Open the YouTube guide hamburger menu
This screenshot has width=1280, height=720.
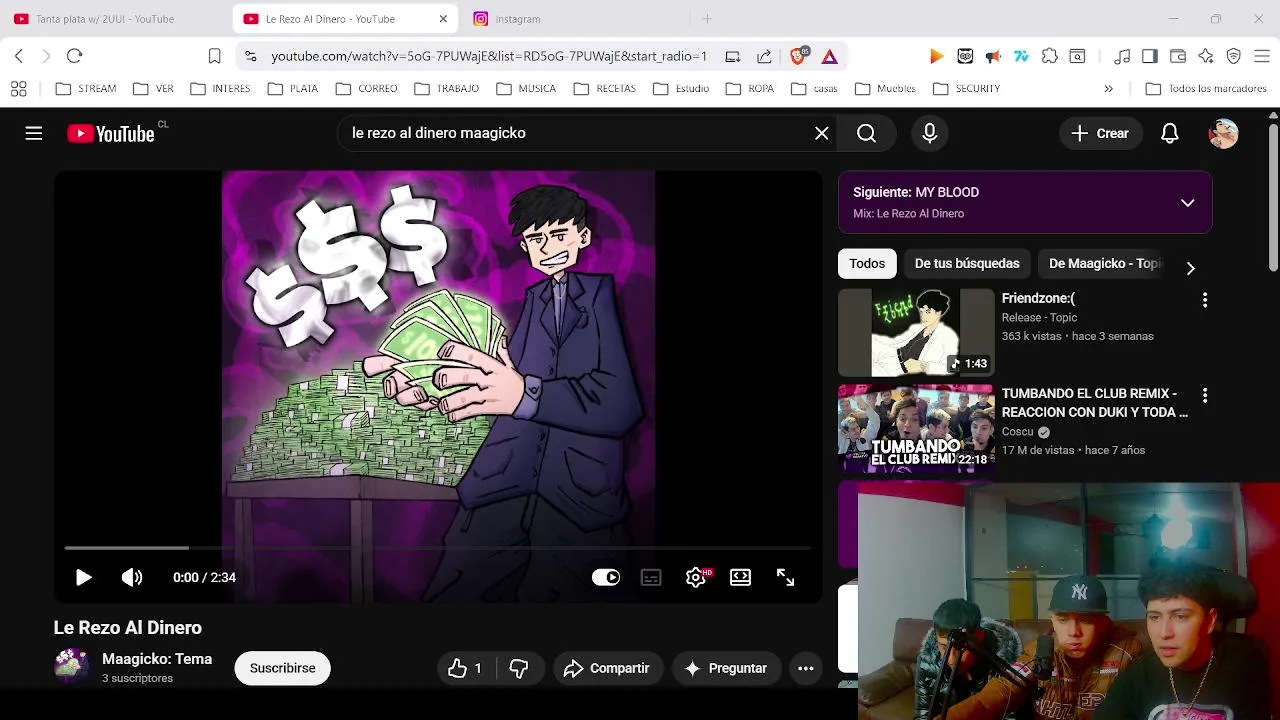click(34, 133)
